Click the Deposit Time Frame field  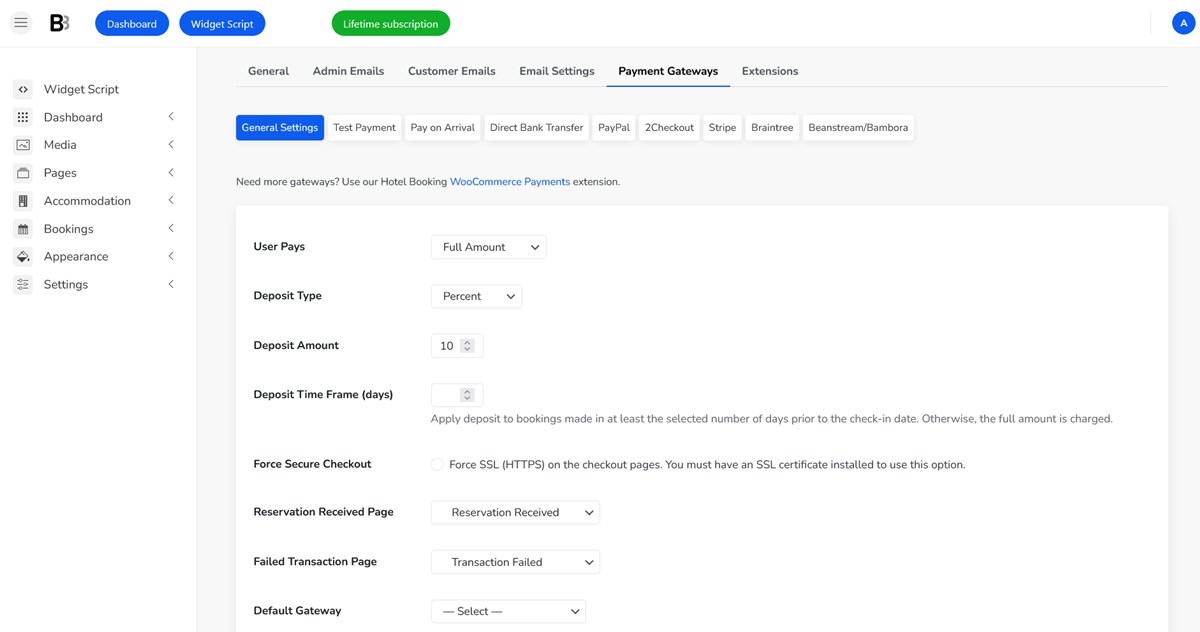point(457,395)
